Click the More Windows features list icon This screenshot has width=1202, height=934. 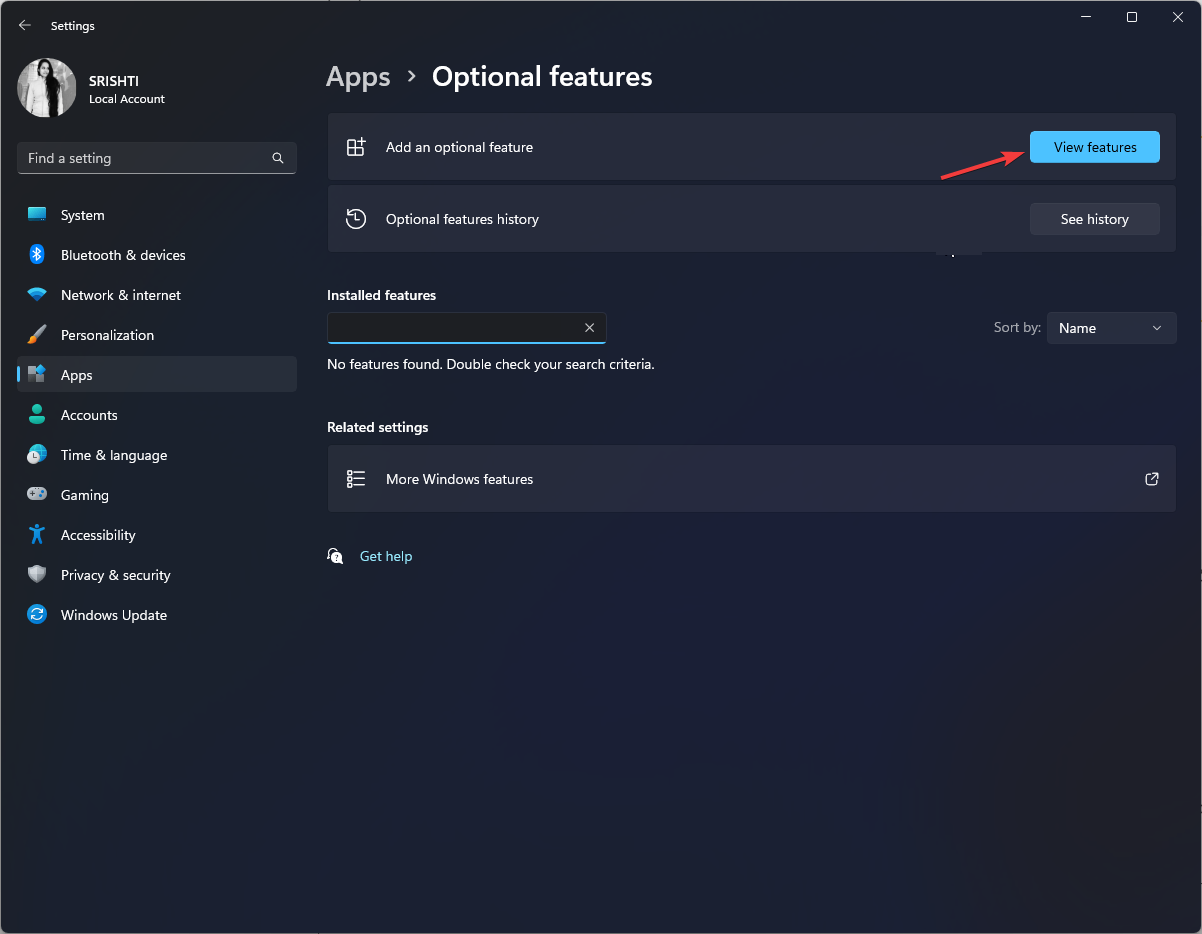click(x=356, y=479)
